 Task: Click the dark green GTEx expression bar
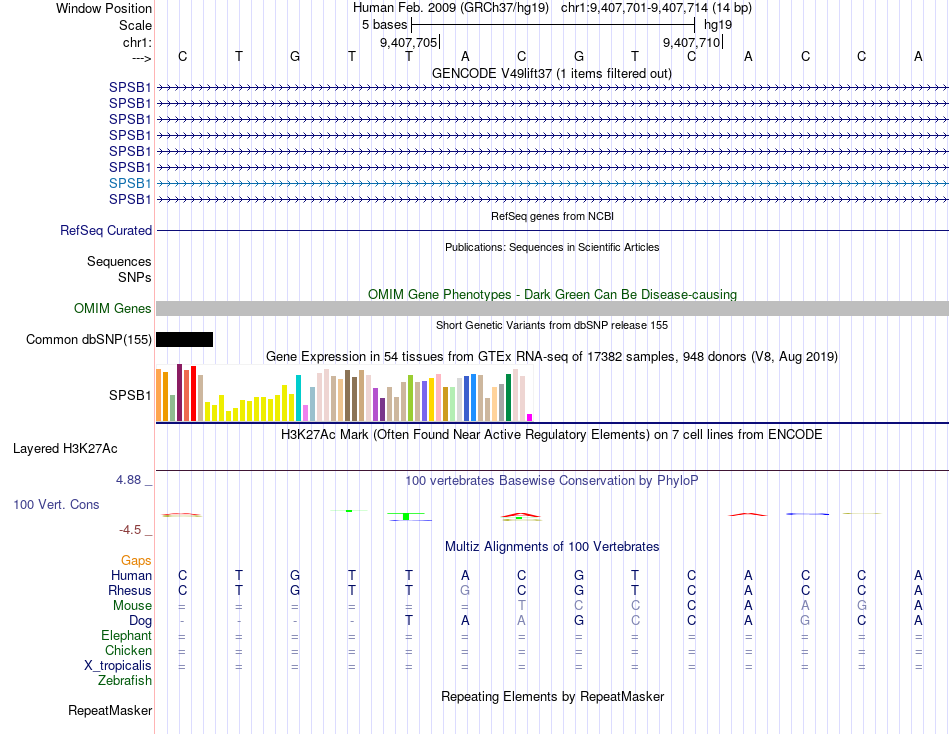508,398
